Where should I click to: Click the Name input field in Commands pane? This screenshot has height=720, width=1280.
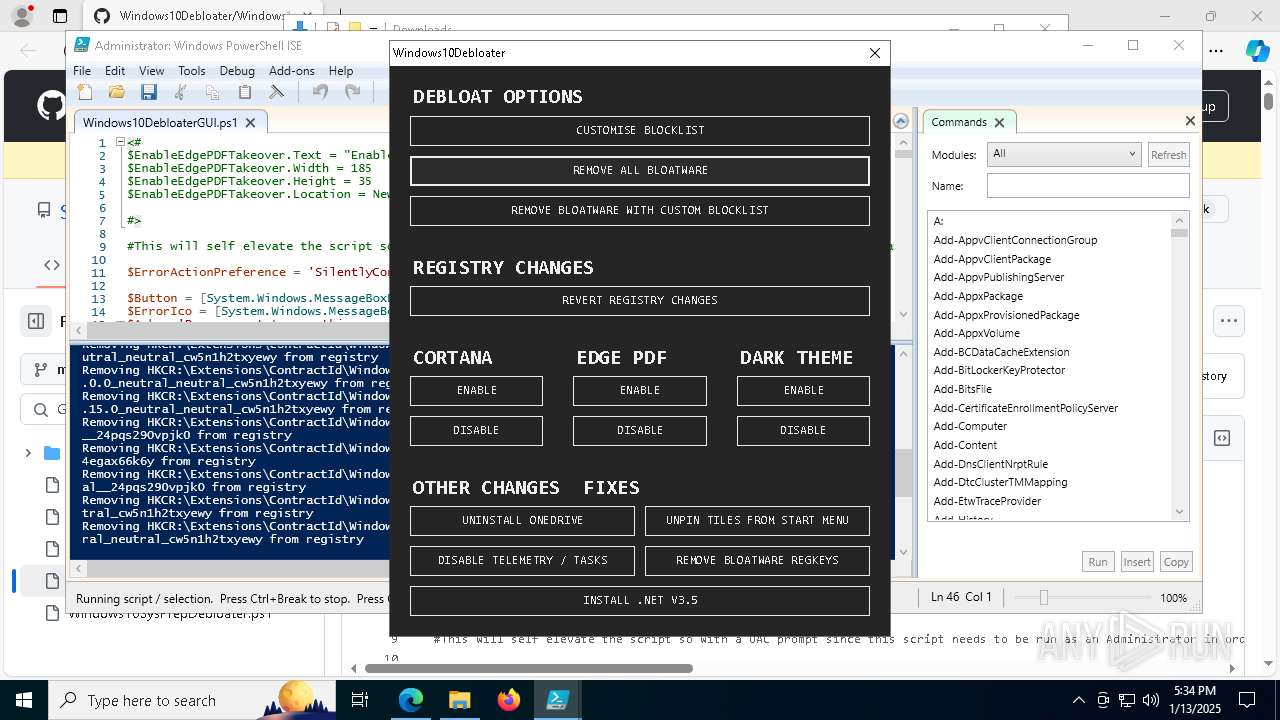(x=1088, y=186)
